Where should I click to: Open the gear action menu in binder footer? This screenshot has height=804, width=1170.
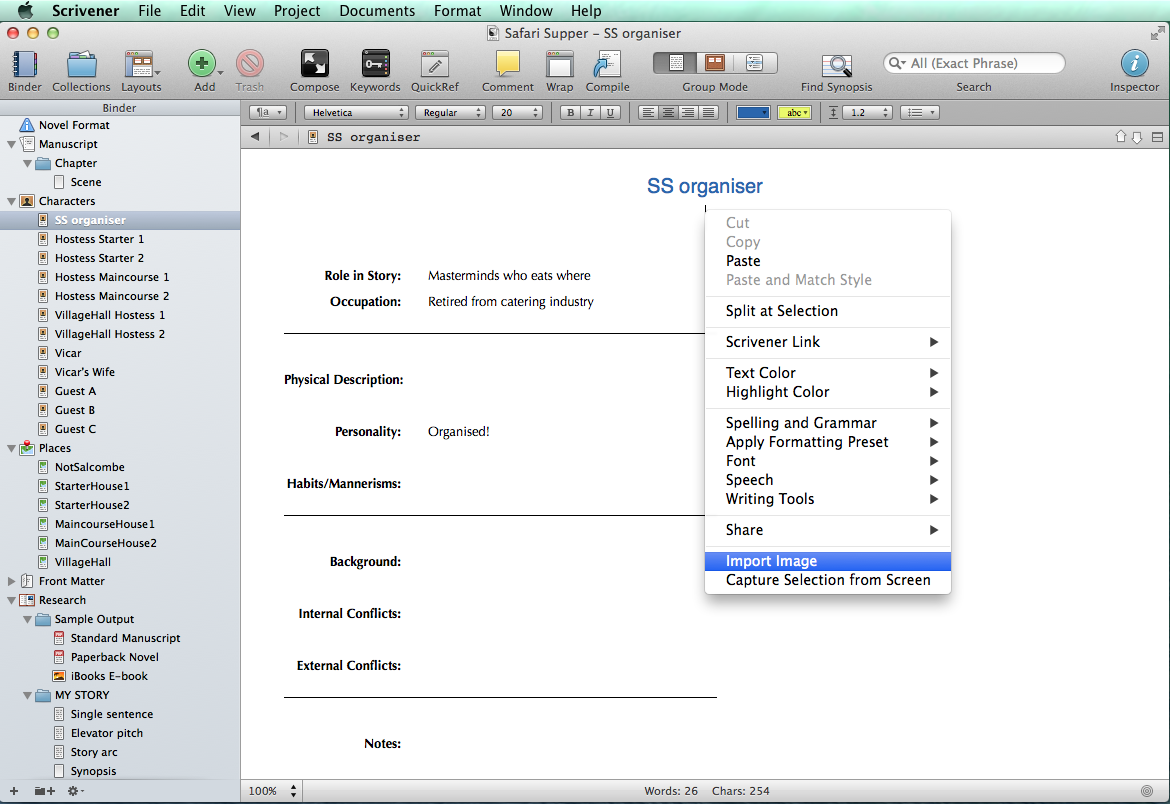[74, 791]
